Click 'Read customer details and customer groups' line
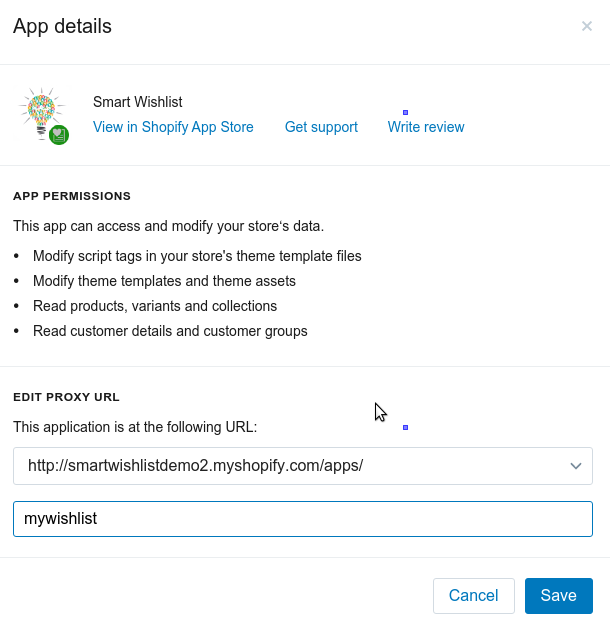The height and width of the screenshot is (631, 610). [170, 331]
